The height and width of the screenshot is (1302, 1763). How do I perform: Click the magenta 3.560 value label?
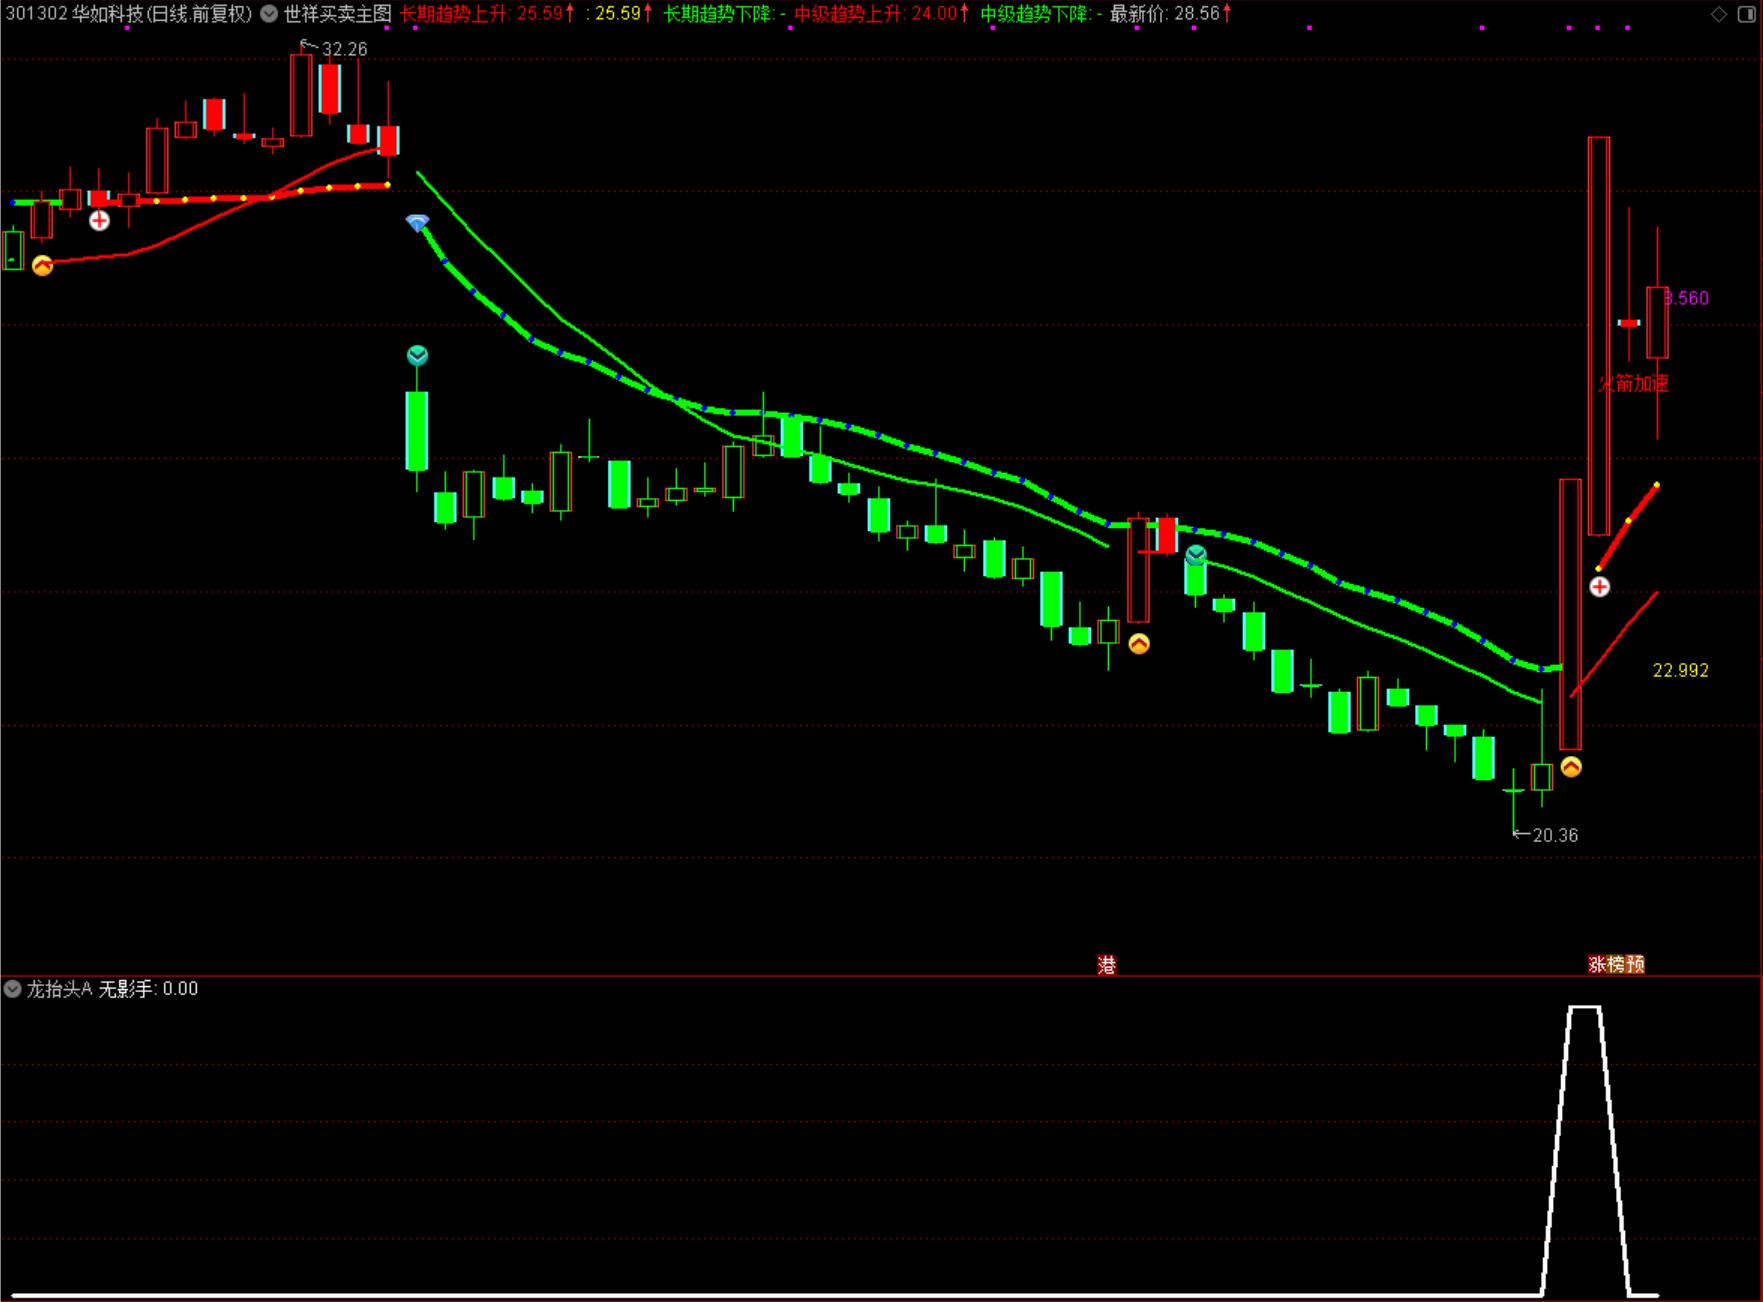point(1687,298)
